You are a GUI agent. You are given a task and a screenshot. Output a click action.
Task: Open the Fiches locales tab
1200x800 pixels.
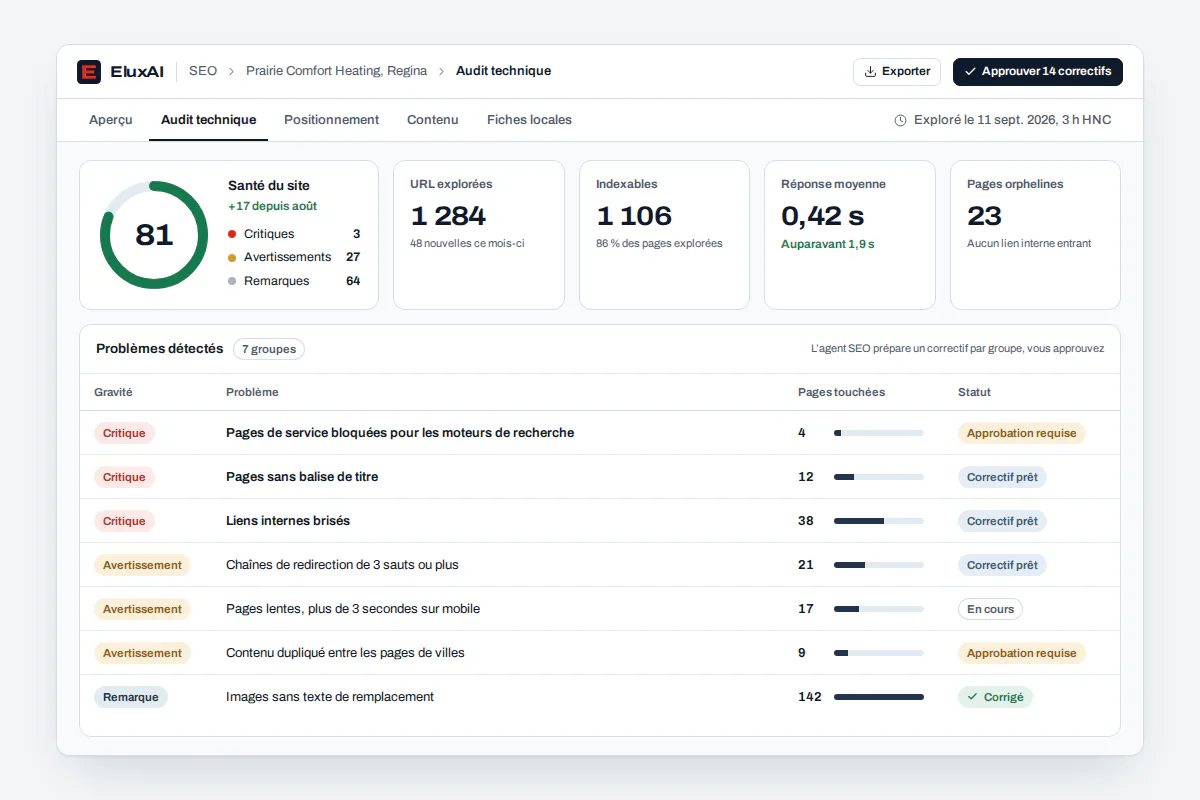click(529, 120)
